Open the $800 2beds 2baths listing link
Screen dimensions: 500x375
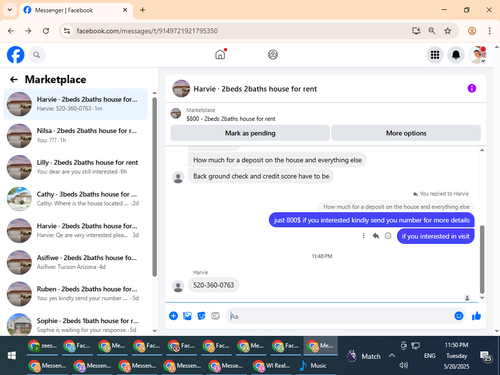coord(231,119)
